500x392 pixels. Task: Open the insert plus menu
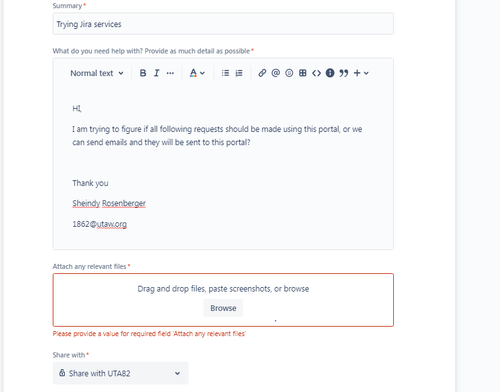[x=361, y=73]
